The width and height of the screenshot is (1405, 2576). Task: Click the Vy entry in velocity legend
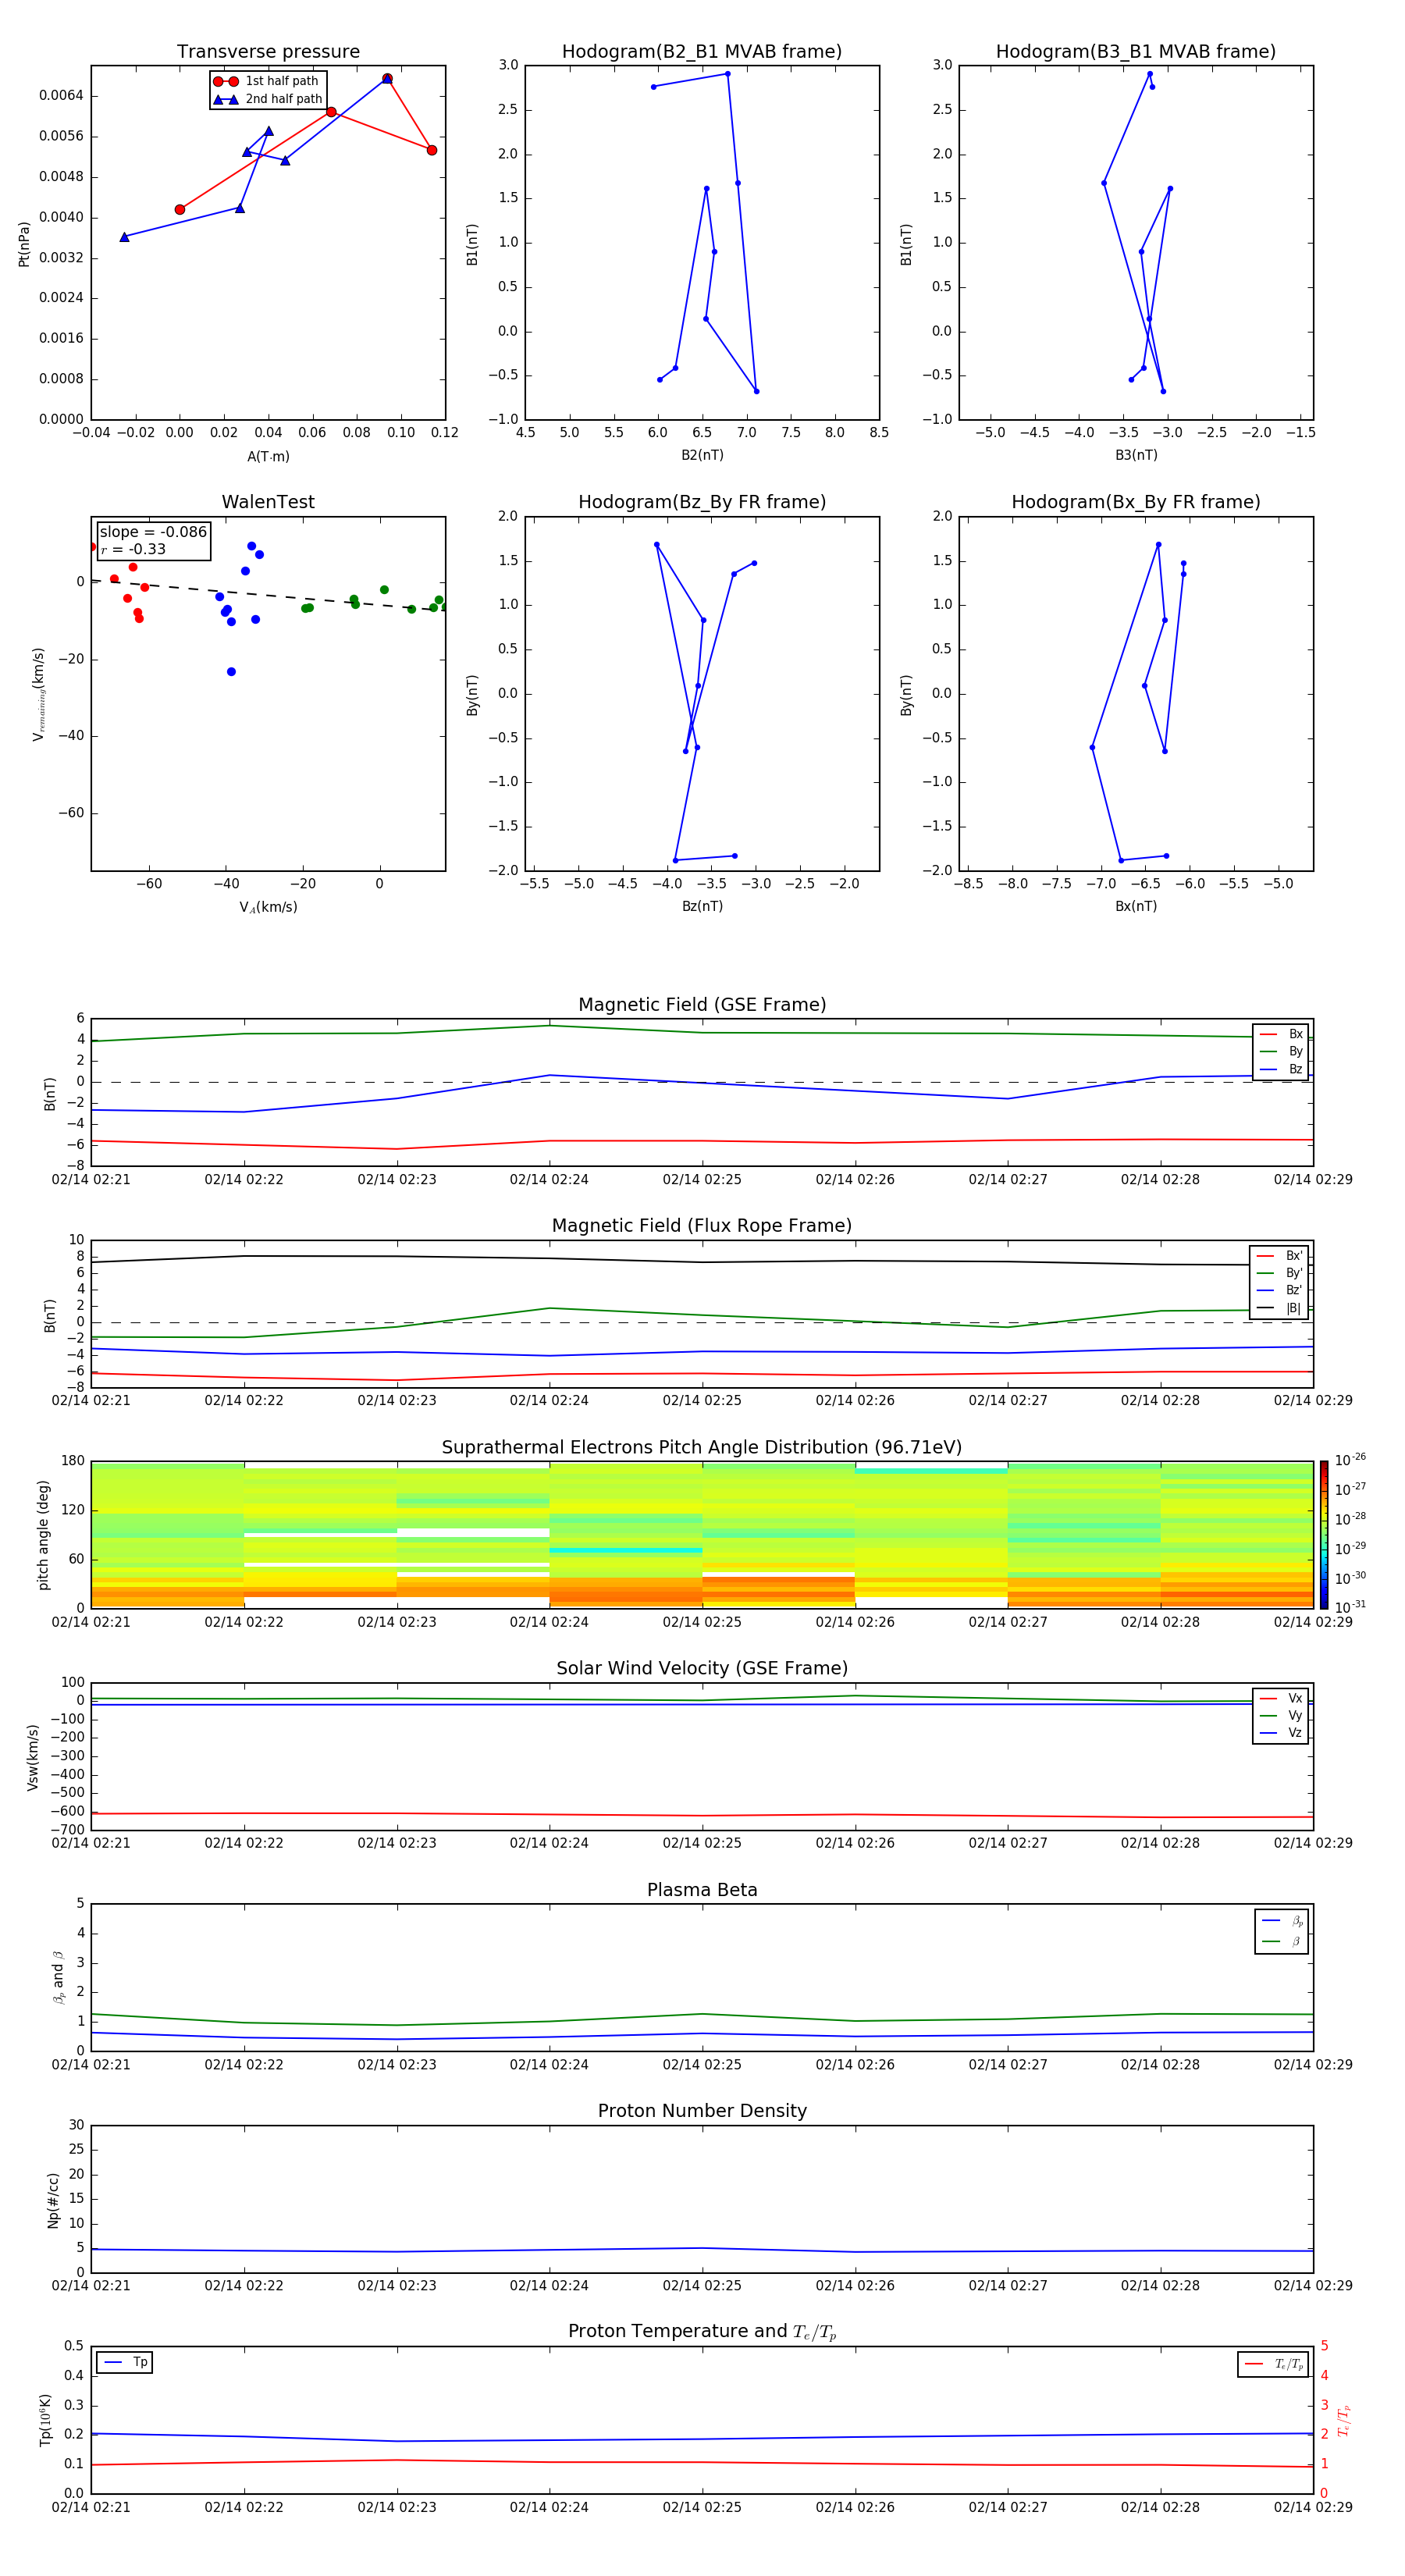(x=1281, y=1716)
